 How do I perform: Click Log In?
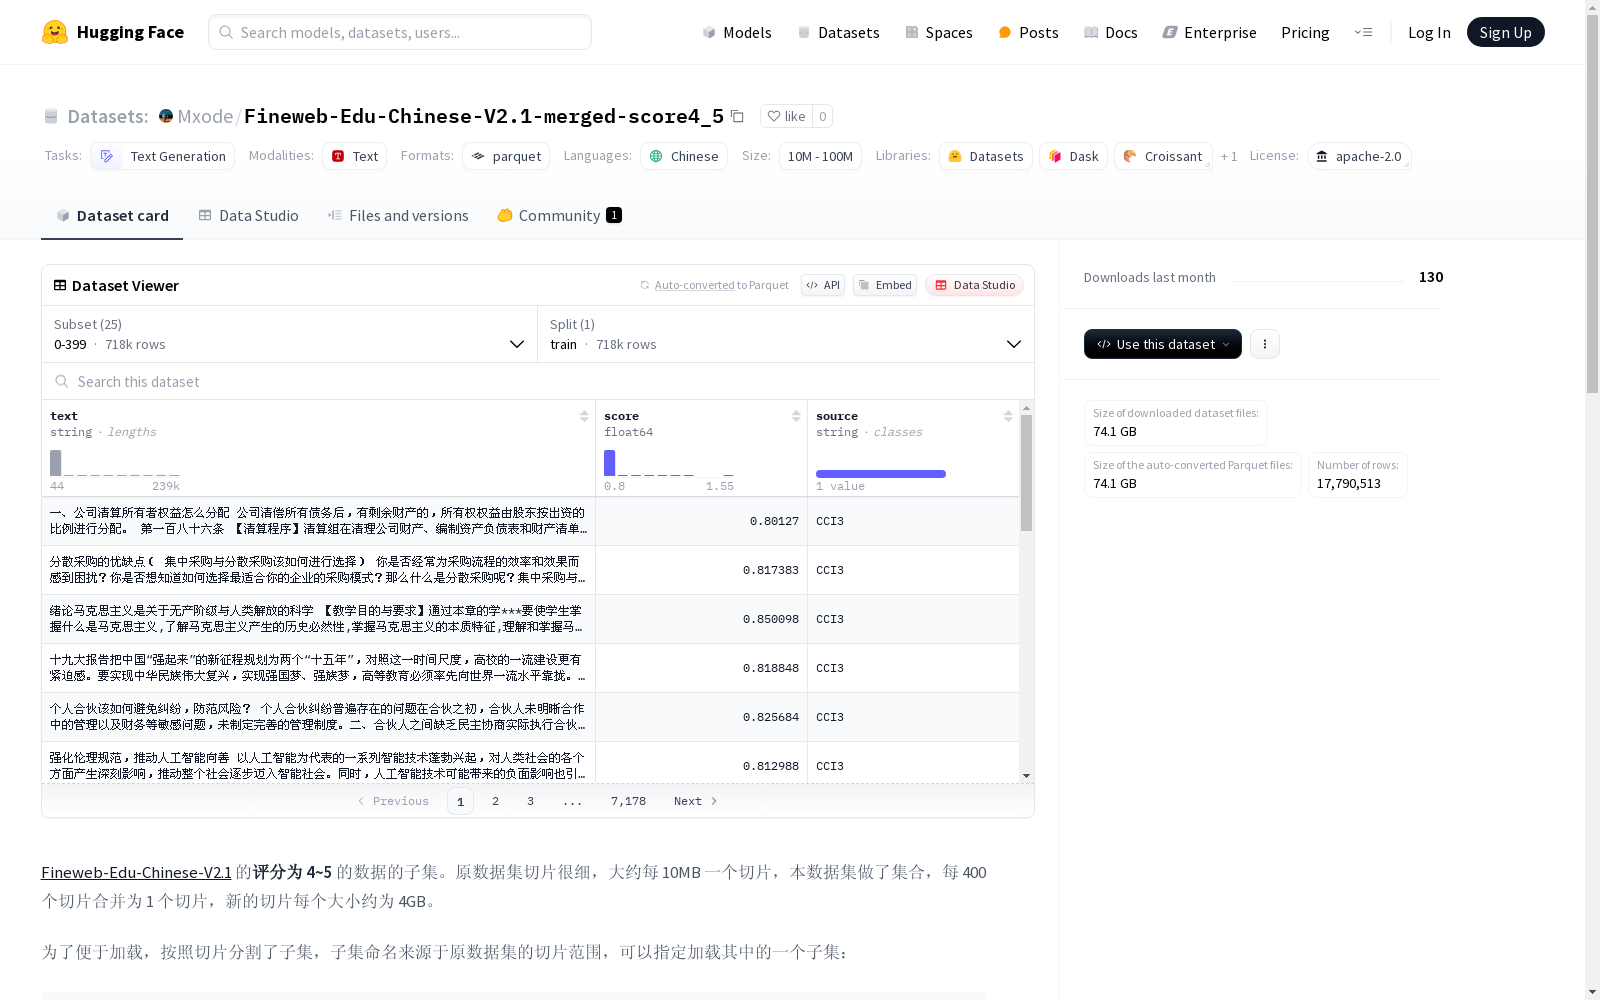(1429, 32)
